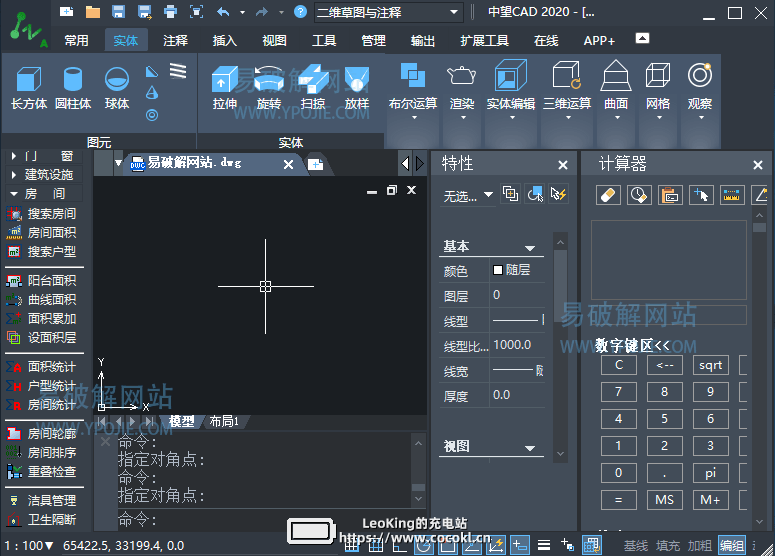
Task: Open the 二维草图与注释 workspace dropdown
Action: [x=388, y=12]
